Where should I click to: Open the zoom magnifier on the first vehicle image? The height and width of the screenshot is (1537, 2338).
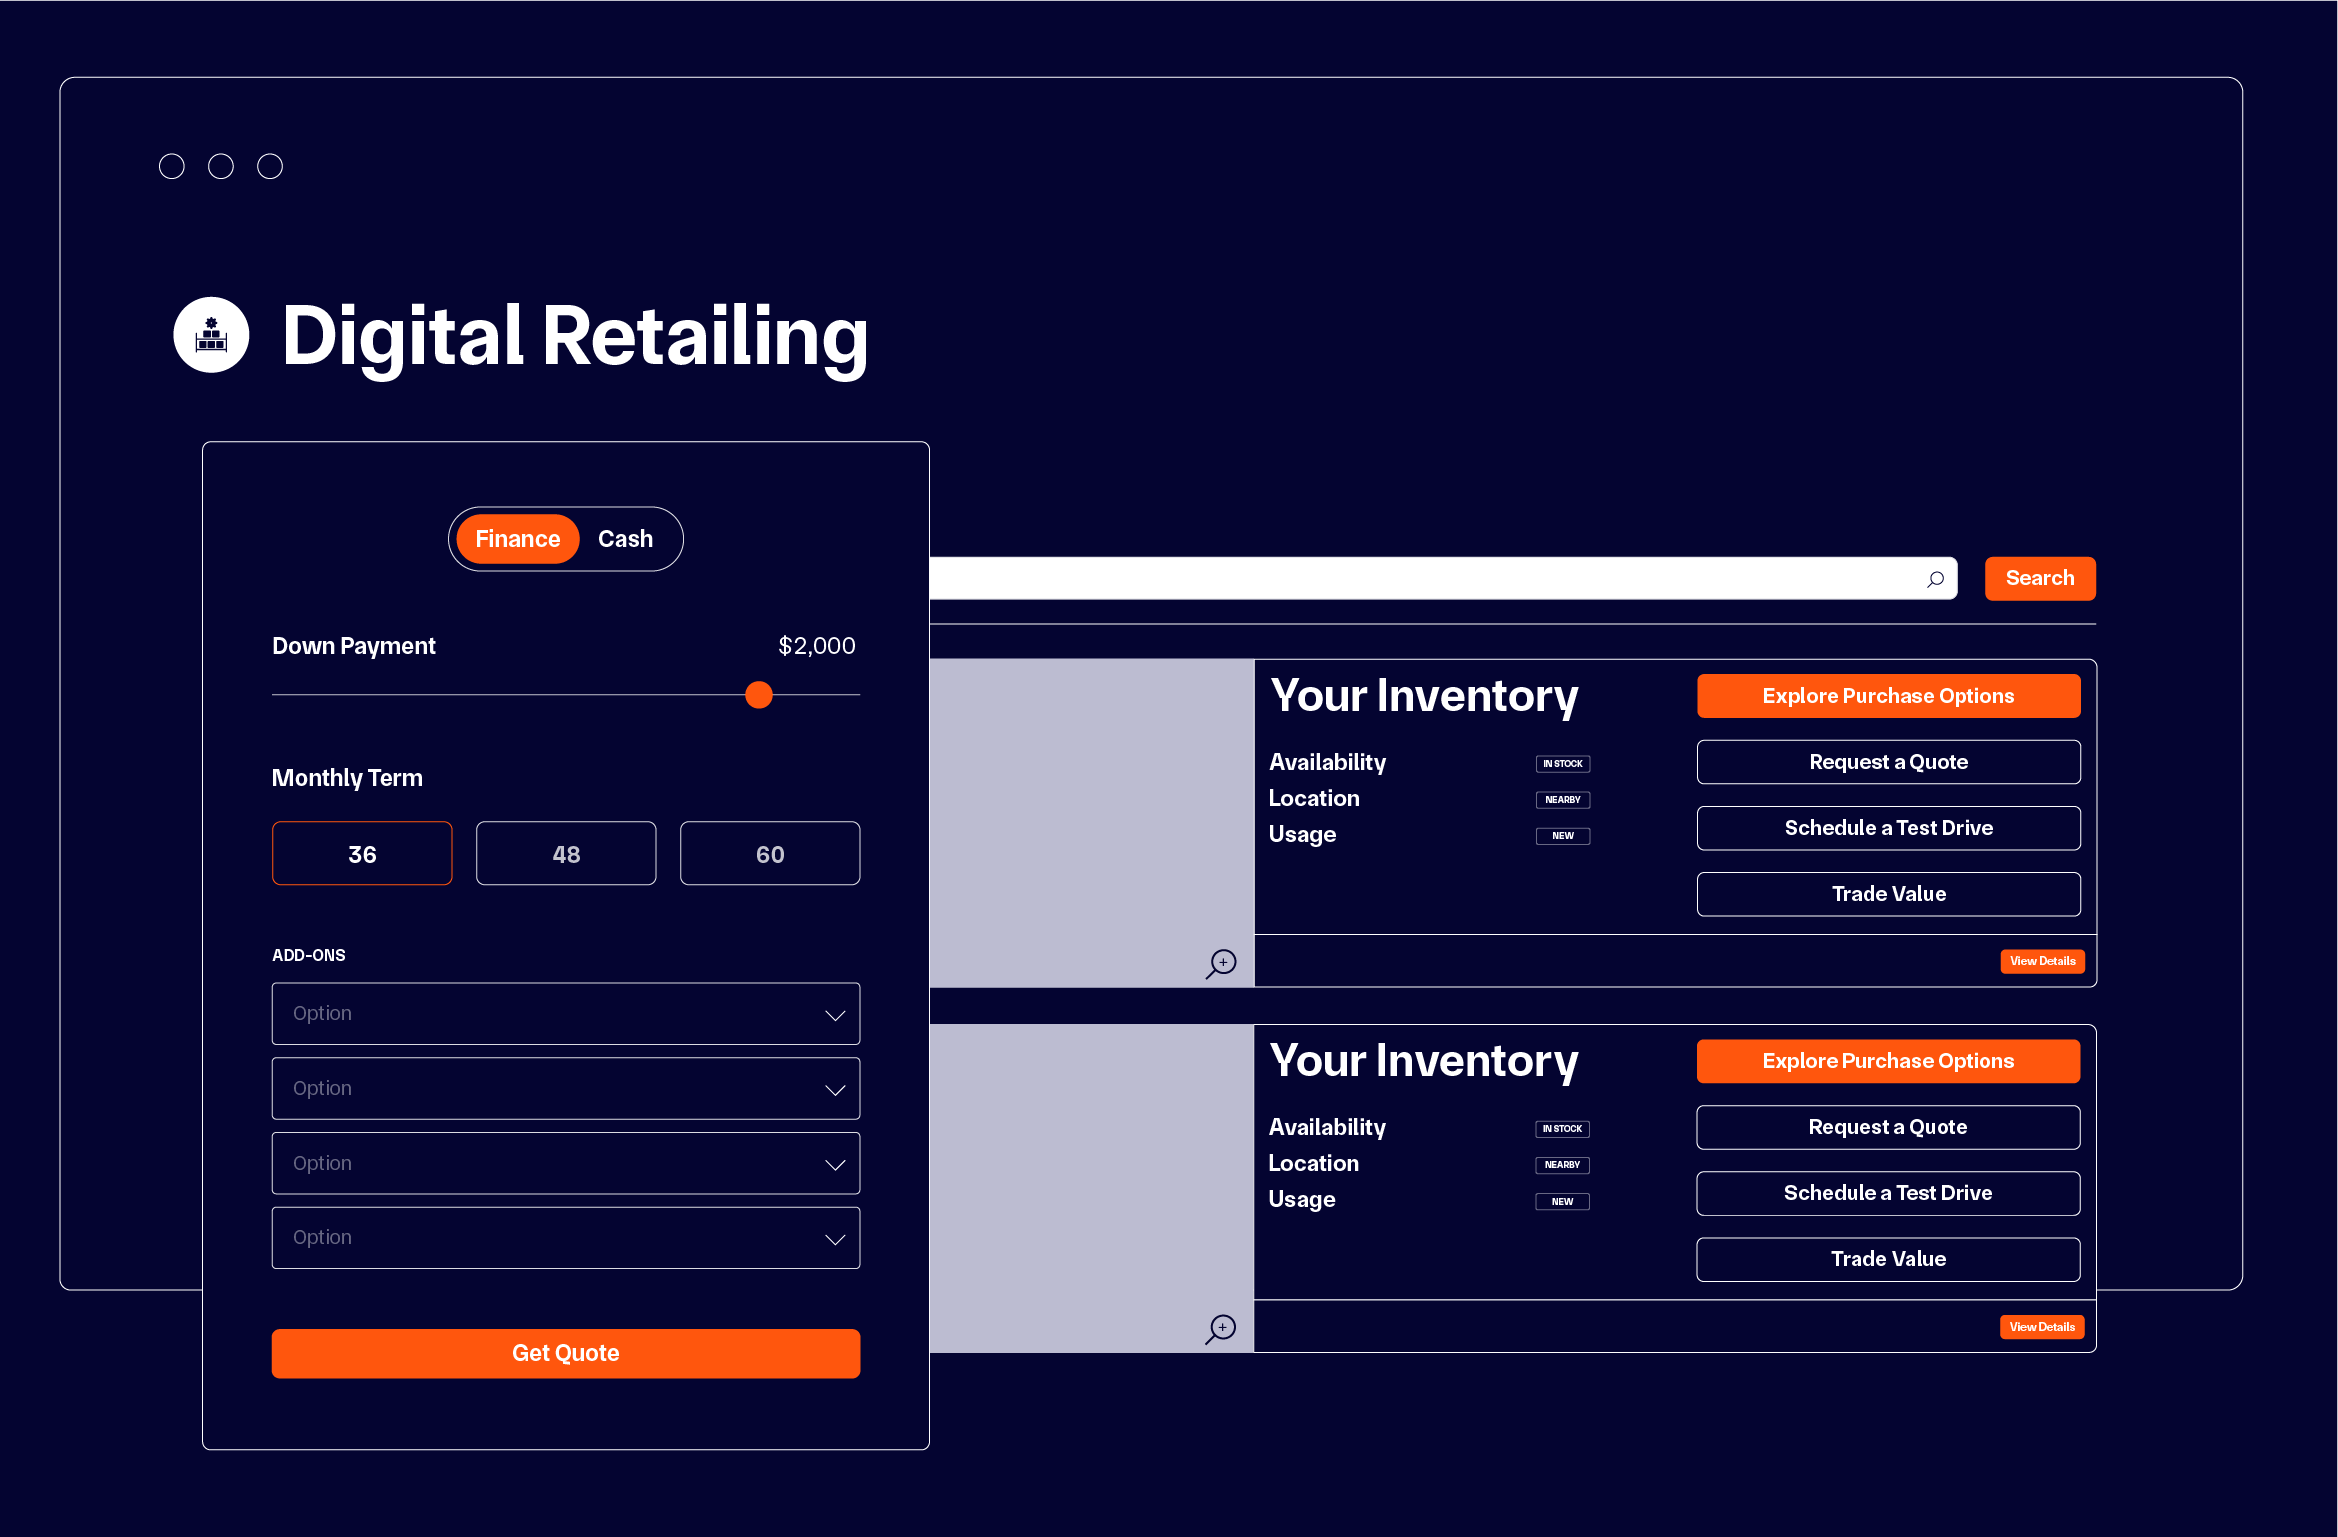(x=1221, y=963)
